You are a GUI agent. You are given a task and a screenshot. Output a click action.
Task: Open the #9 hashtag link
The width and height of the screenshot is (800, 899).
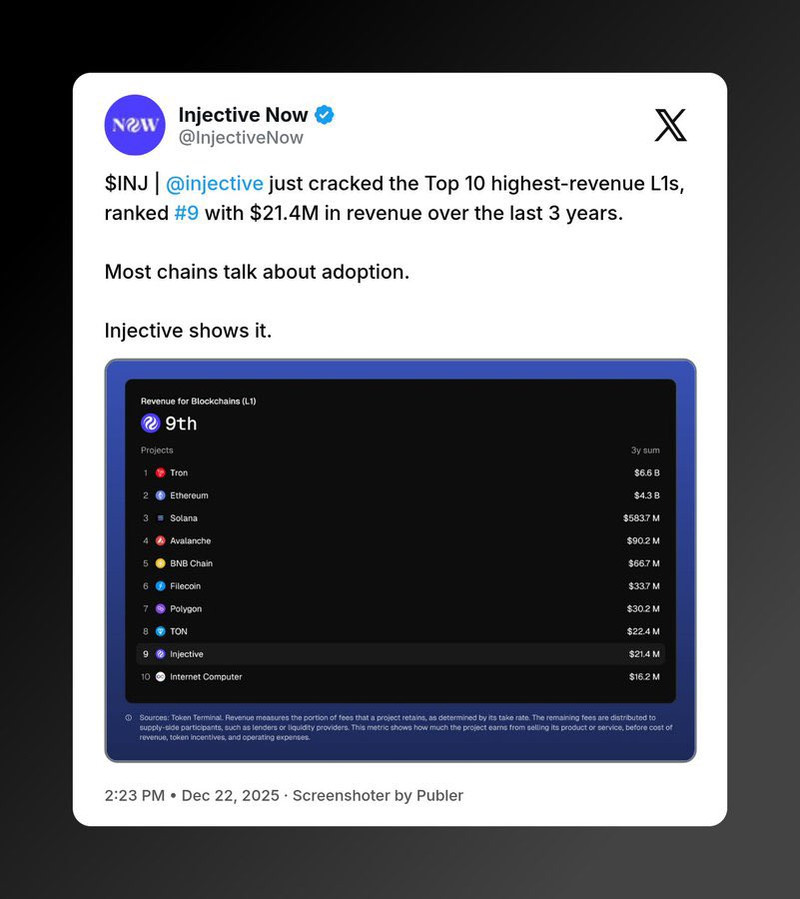(x=186, y=214)
